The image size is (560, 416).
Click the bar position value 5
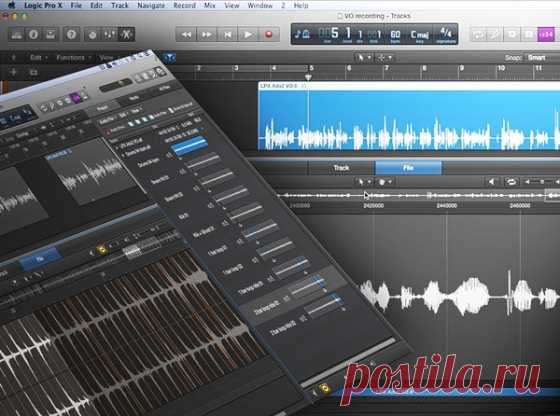(x=335, y=33)
